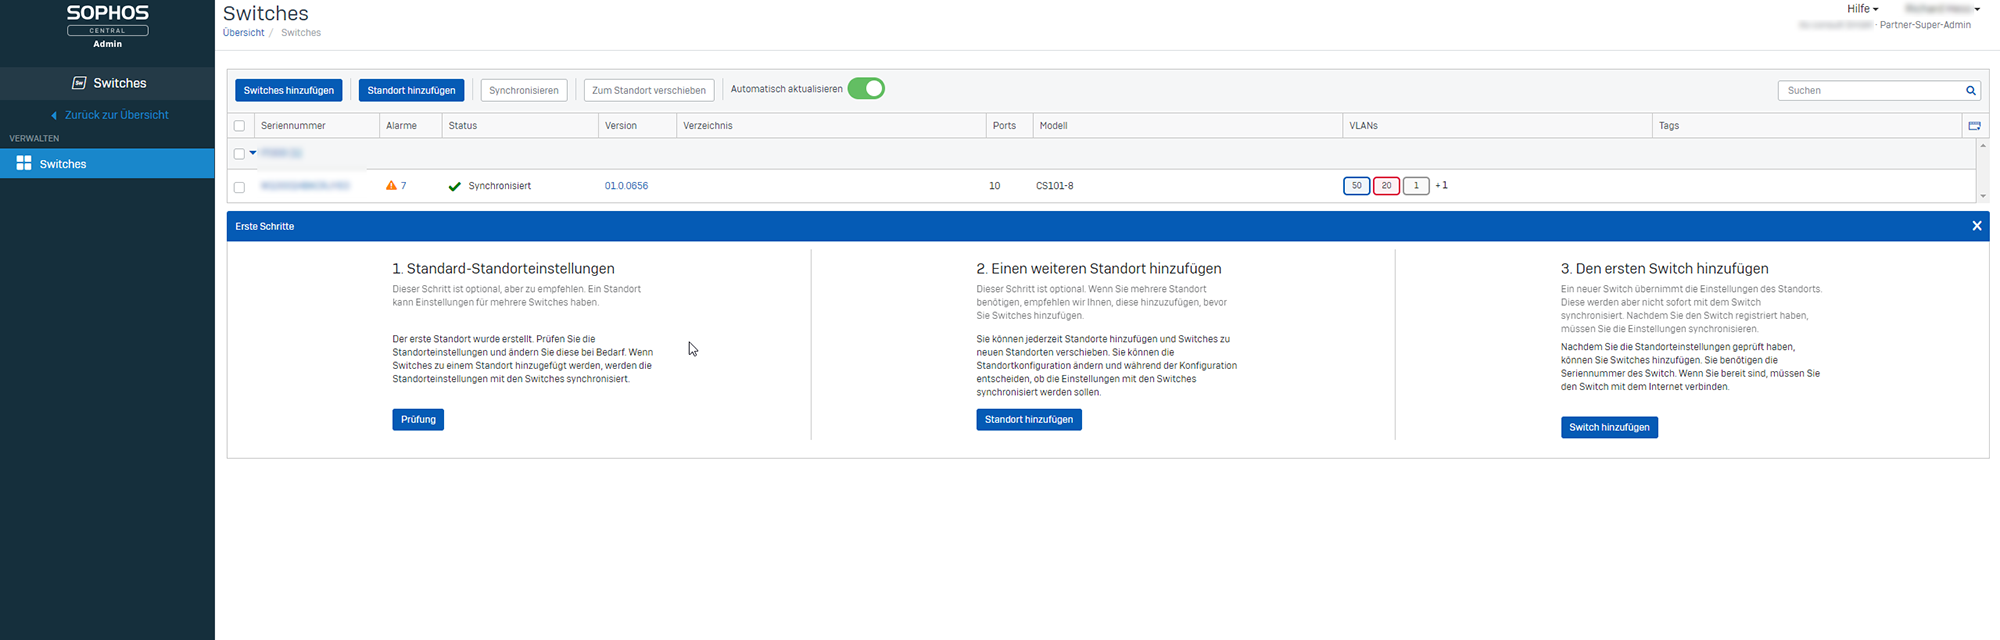Go back via Zurück zur Übersicht
Viewport: 2000px width, 640px height.
[x=115, y=115]
